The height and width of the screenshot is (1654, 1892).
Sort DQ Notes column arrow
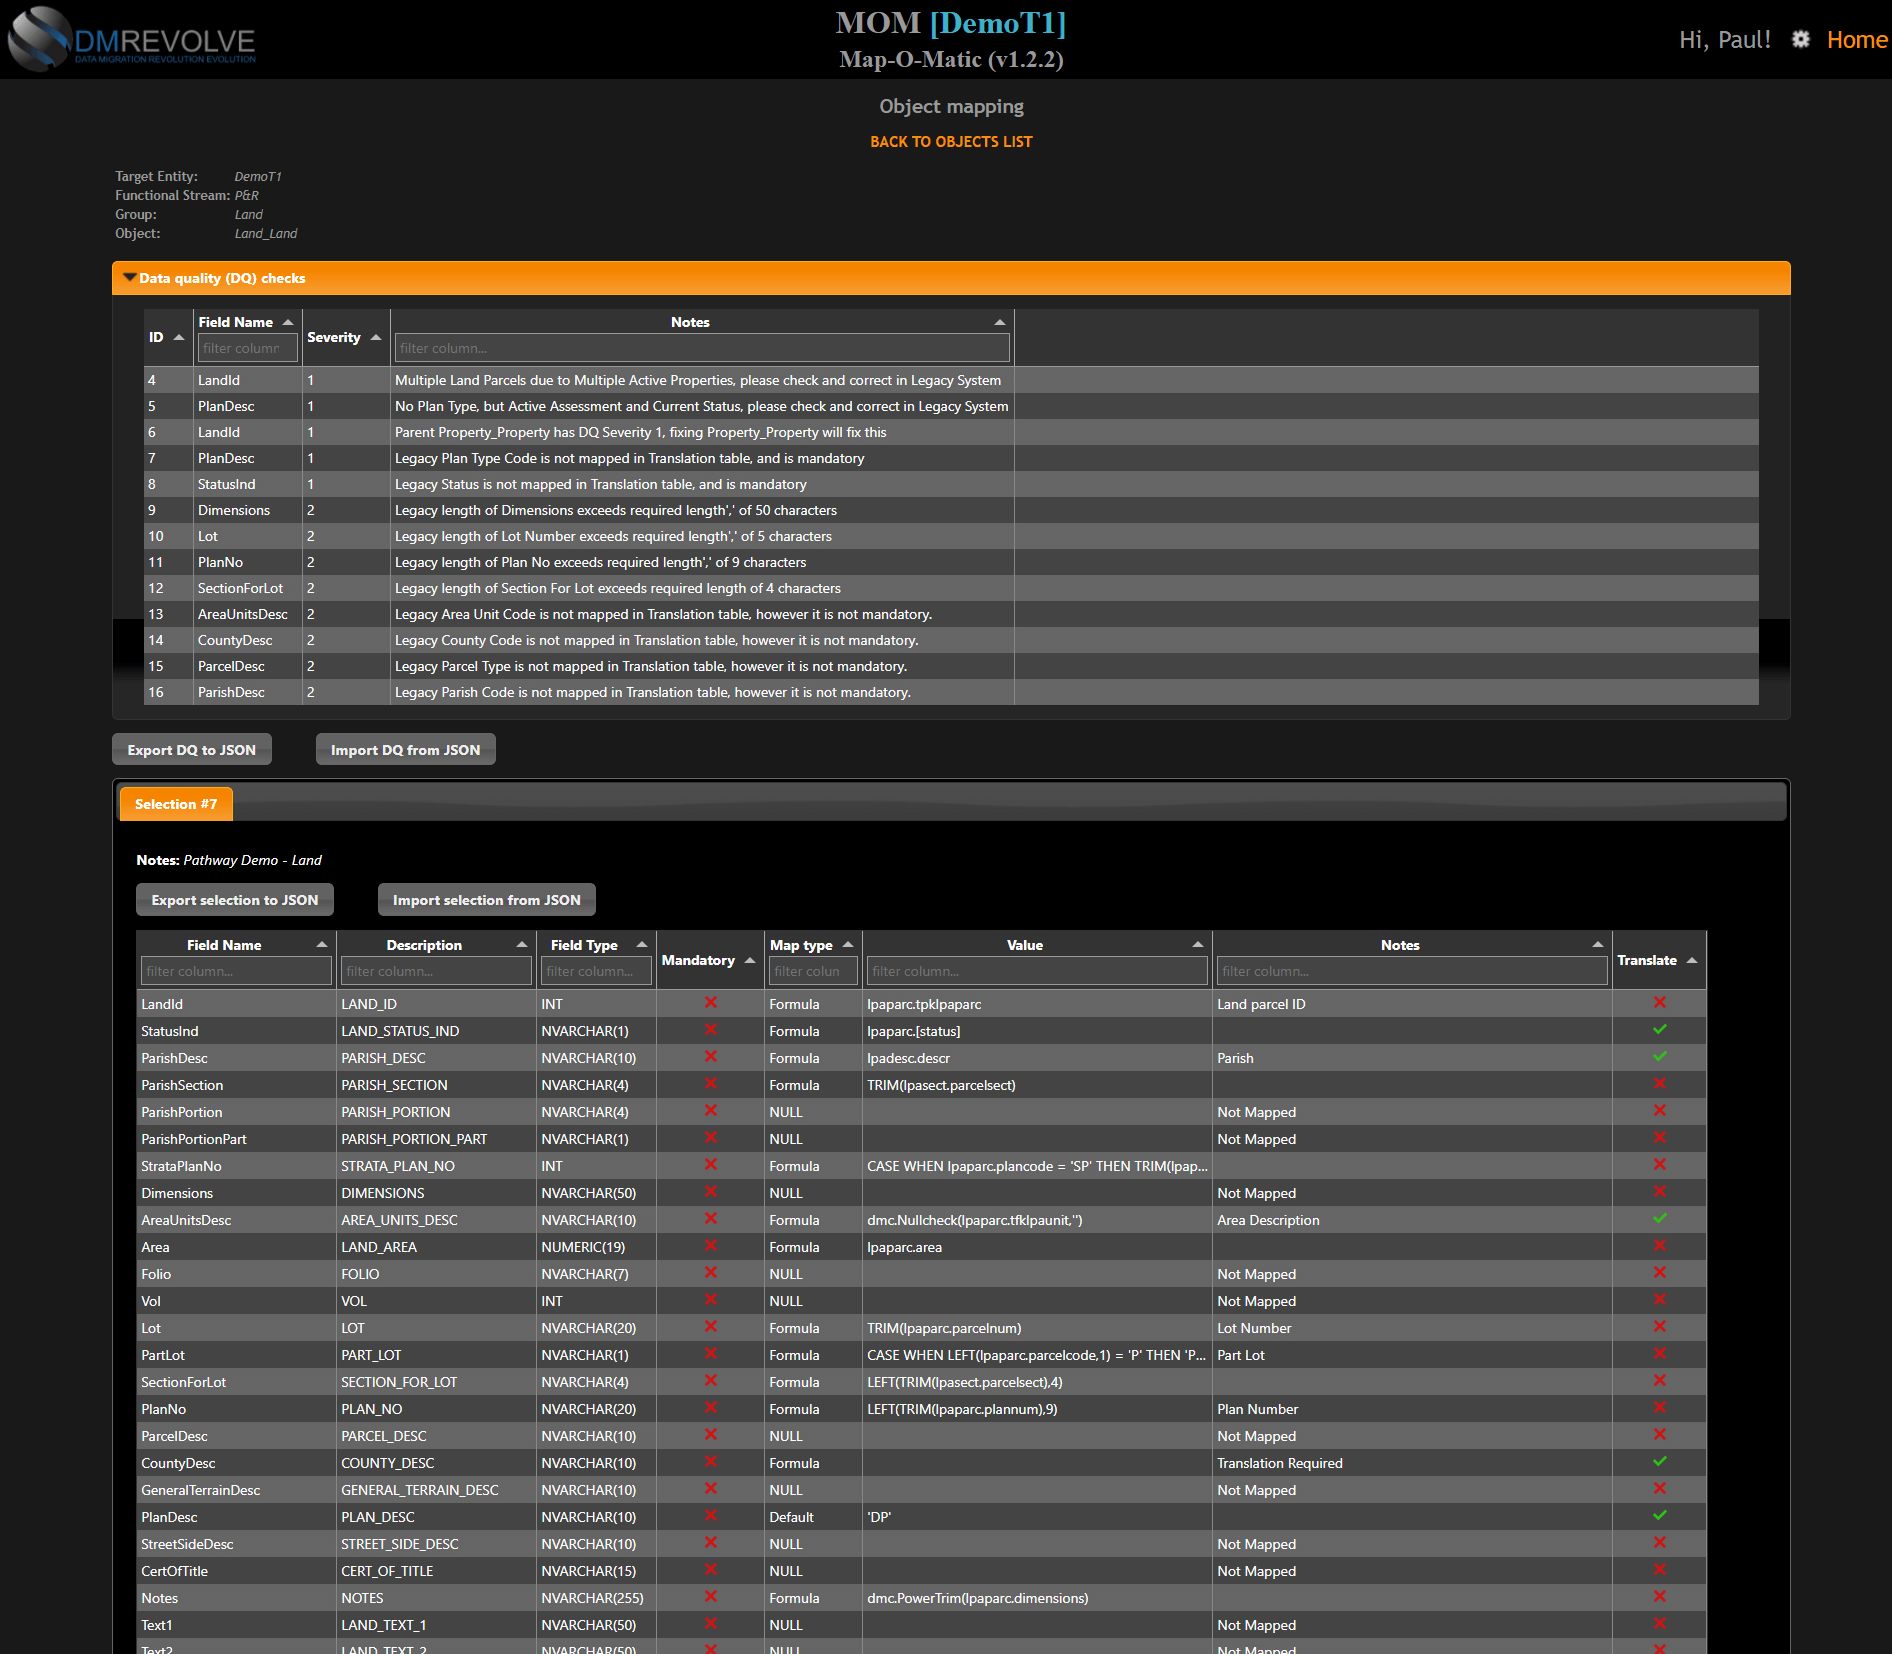click(999, 323)
